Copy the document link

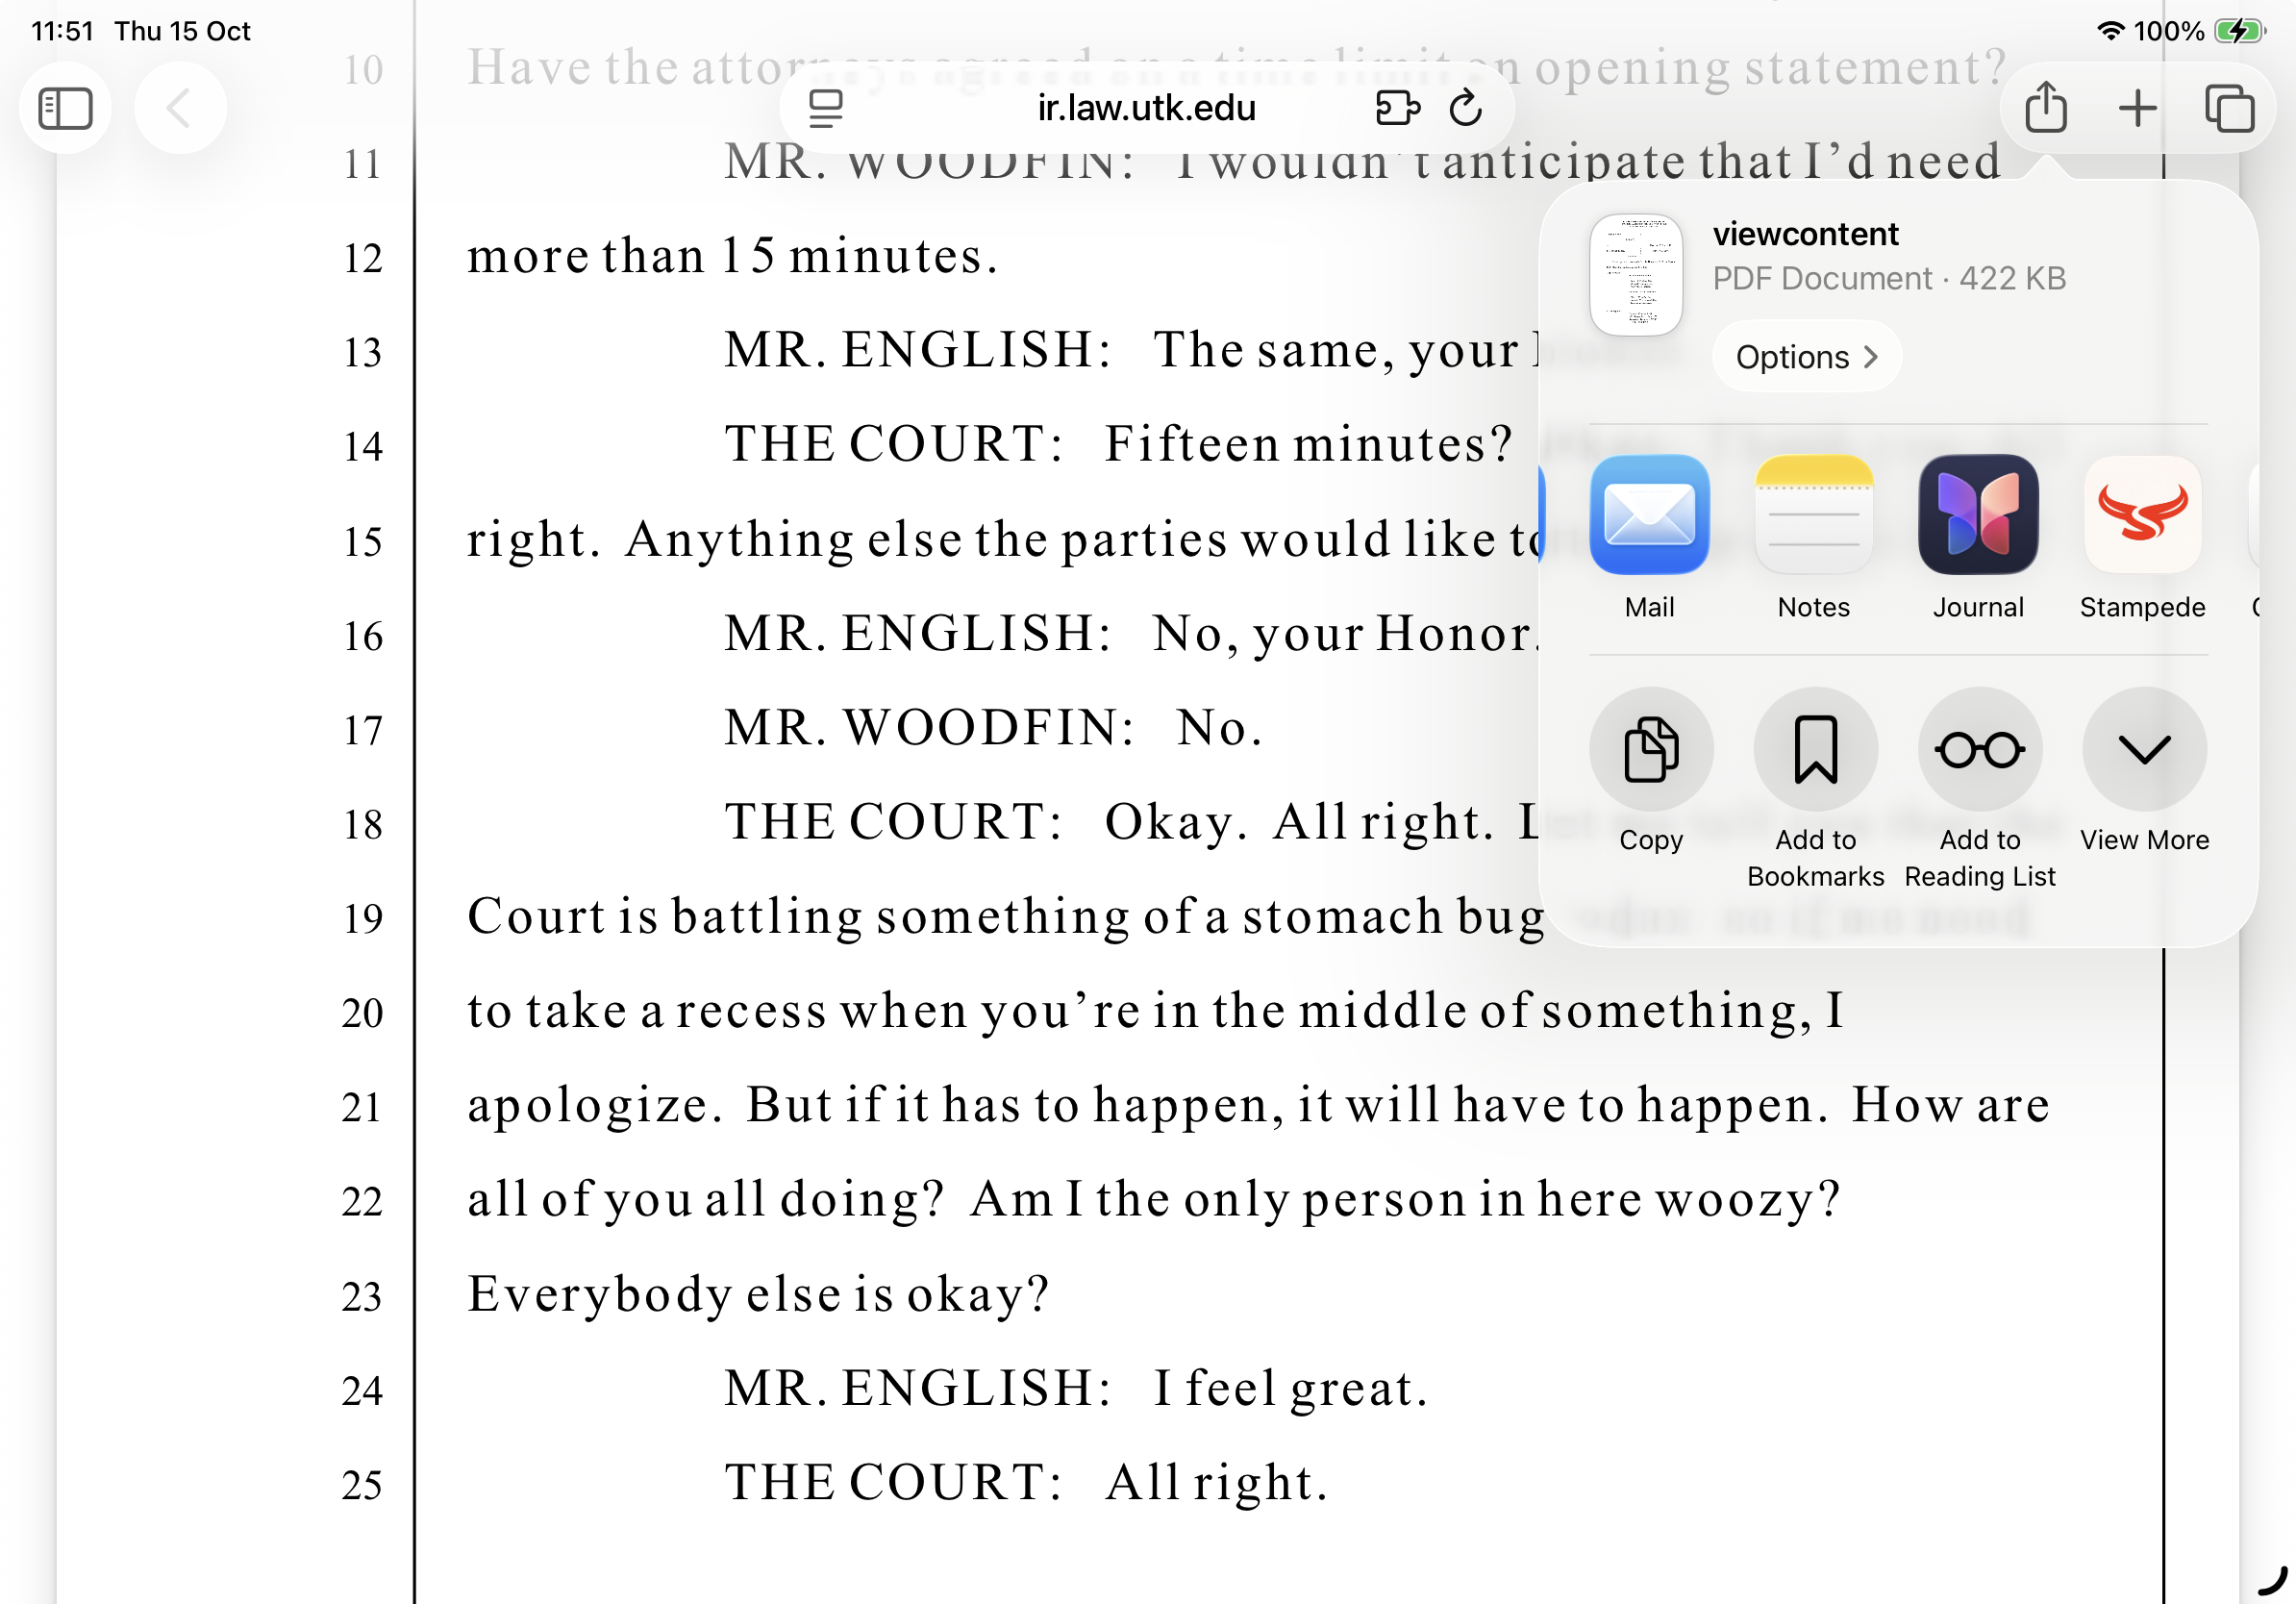tap(1651, 769)
